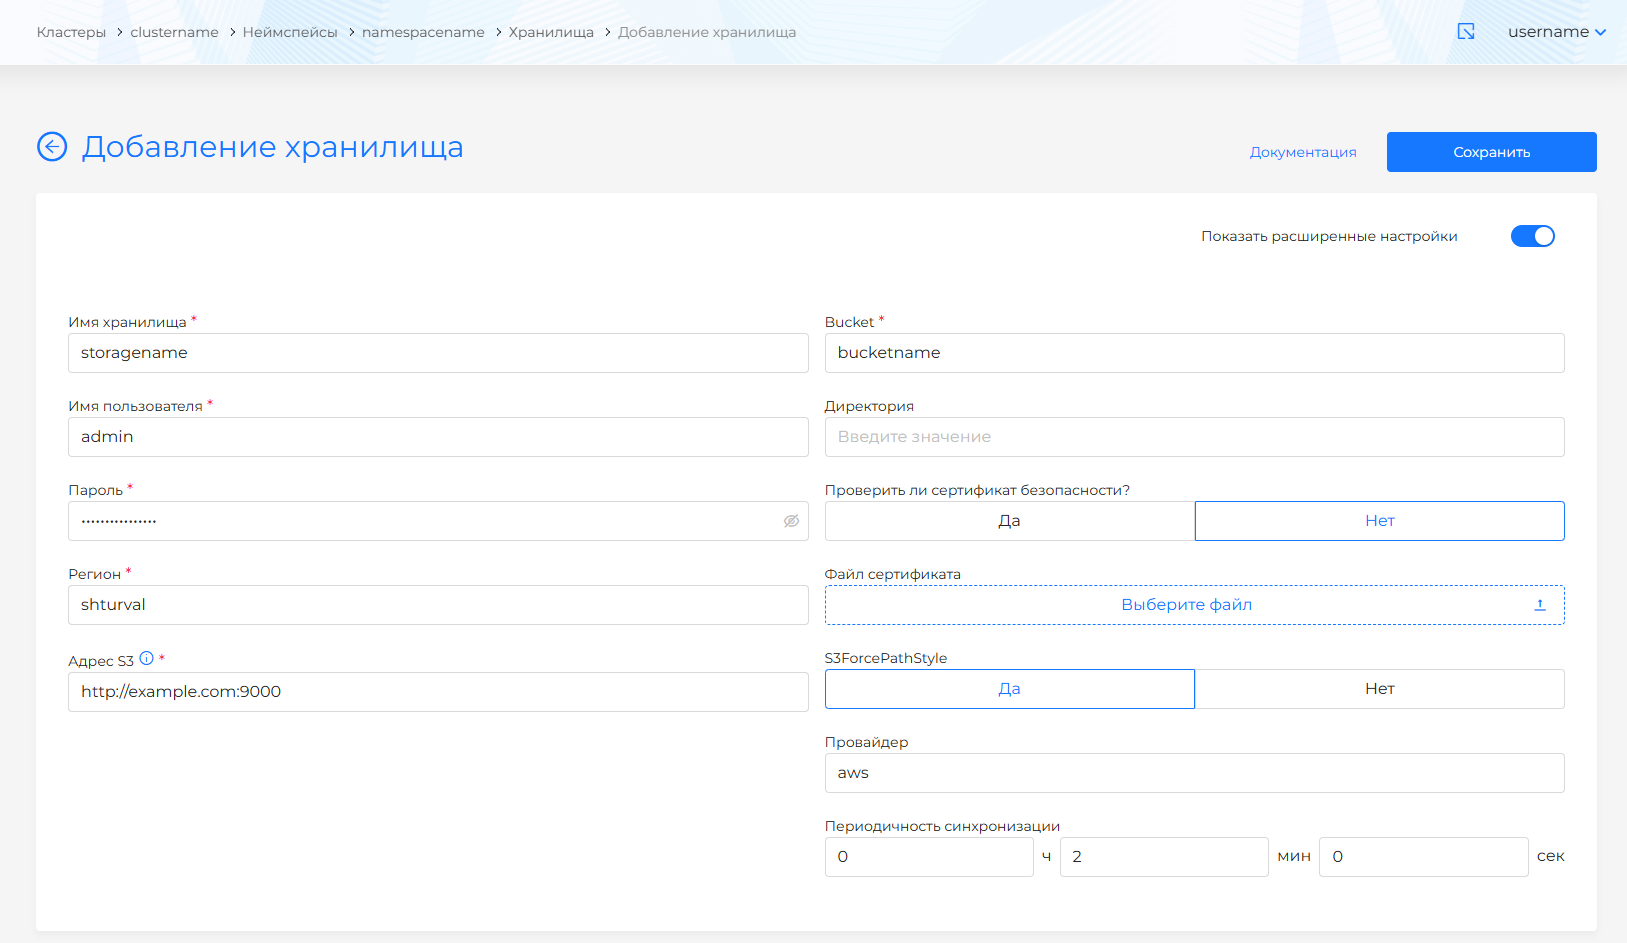1627x943 pixels.
Task: Select Нет for S3ForcePathStyle
Action: [1379, 689]
